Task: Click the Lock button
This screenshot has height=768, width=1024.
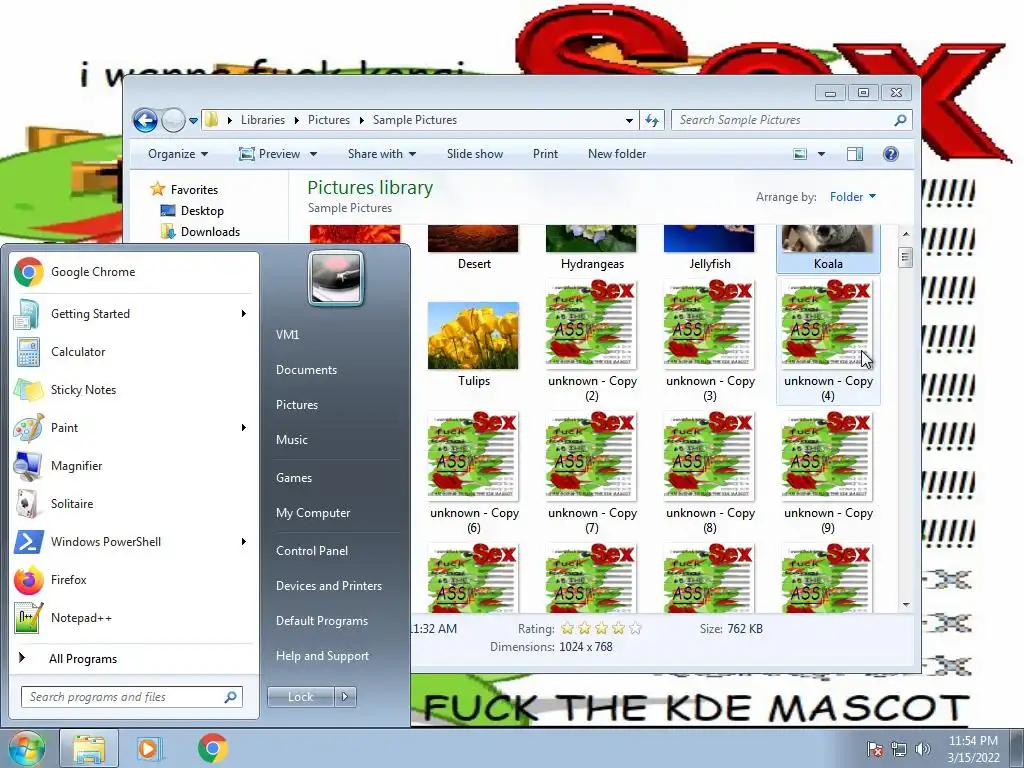Action: pyautogui.click(x=301, y=697)
